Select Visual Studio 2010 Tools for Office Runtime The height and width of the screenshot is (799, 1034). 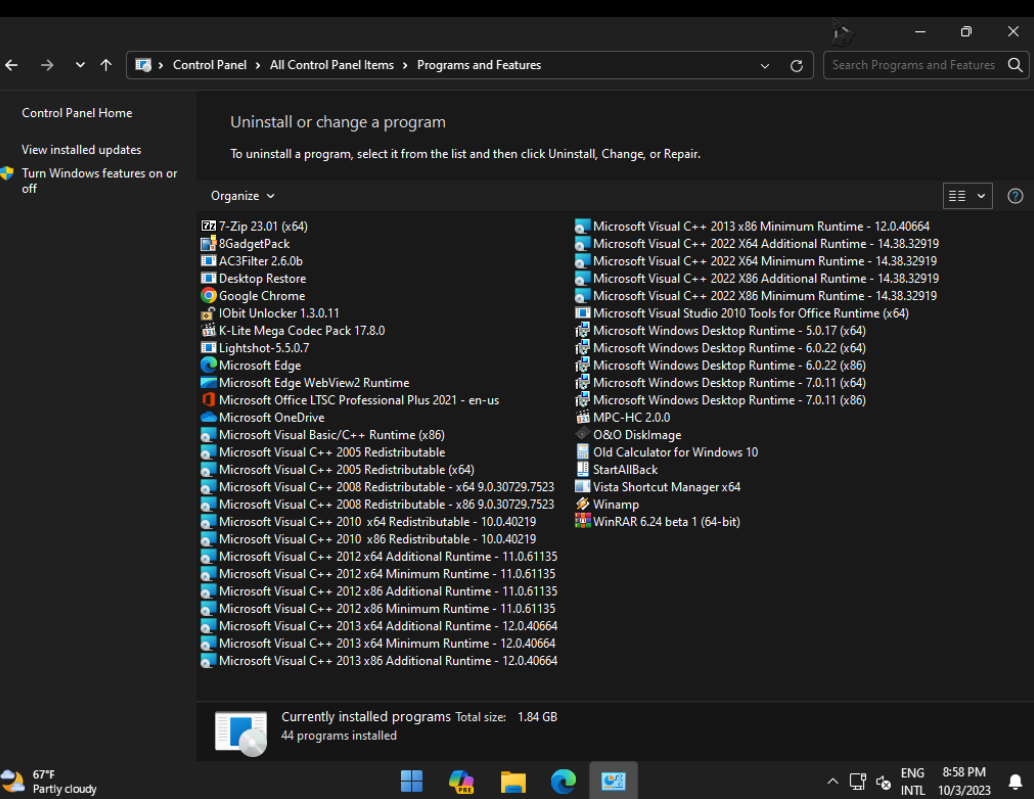[x=742, y=313]
